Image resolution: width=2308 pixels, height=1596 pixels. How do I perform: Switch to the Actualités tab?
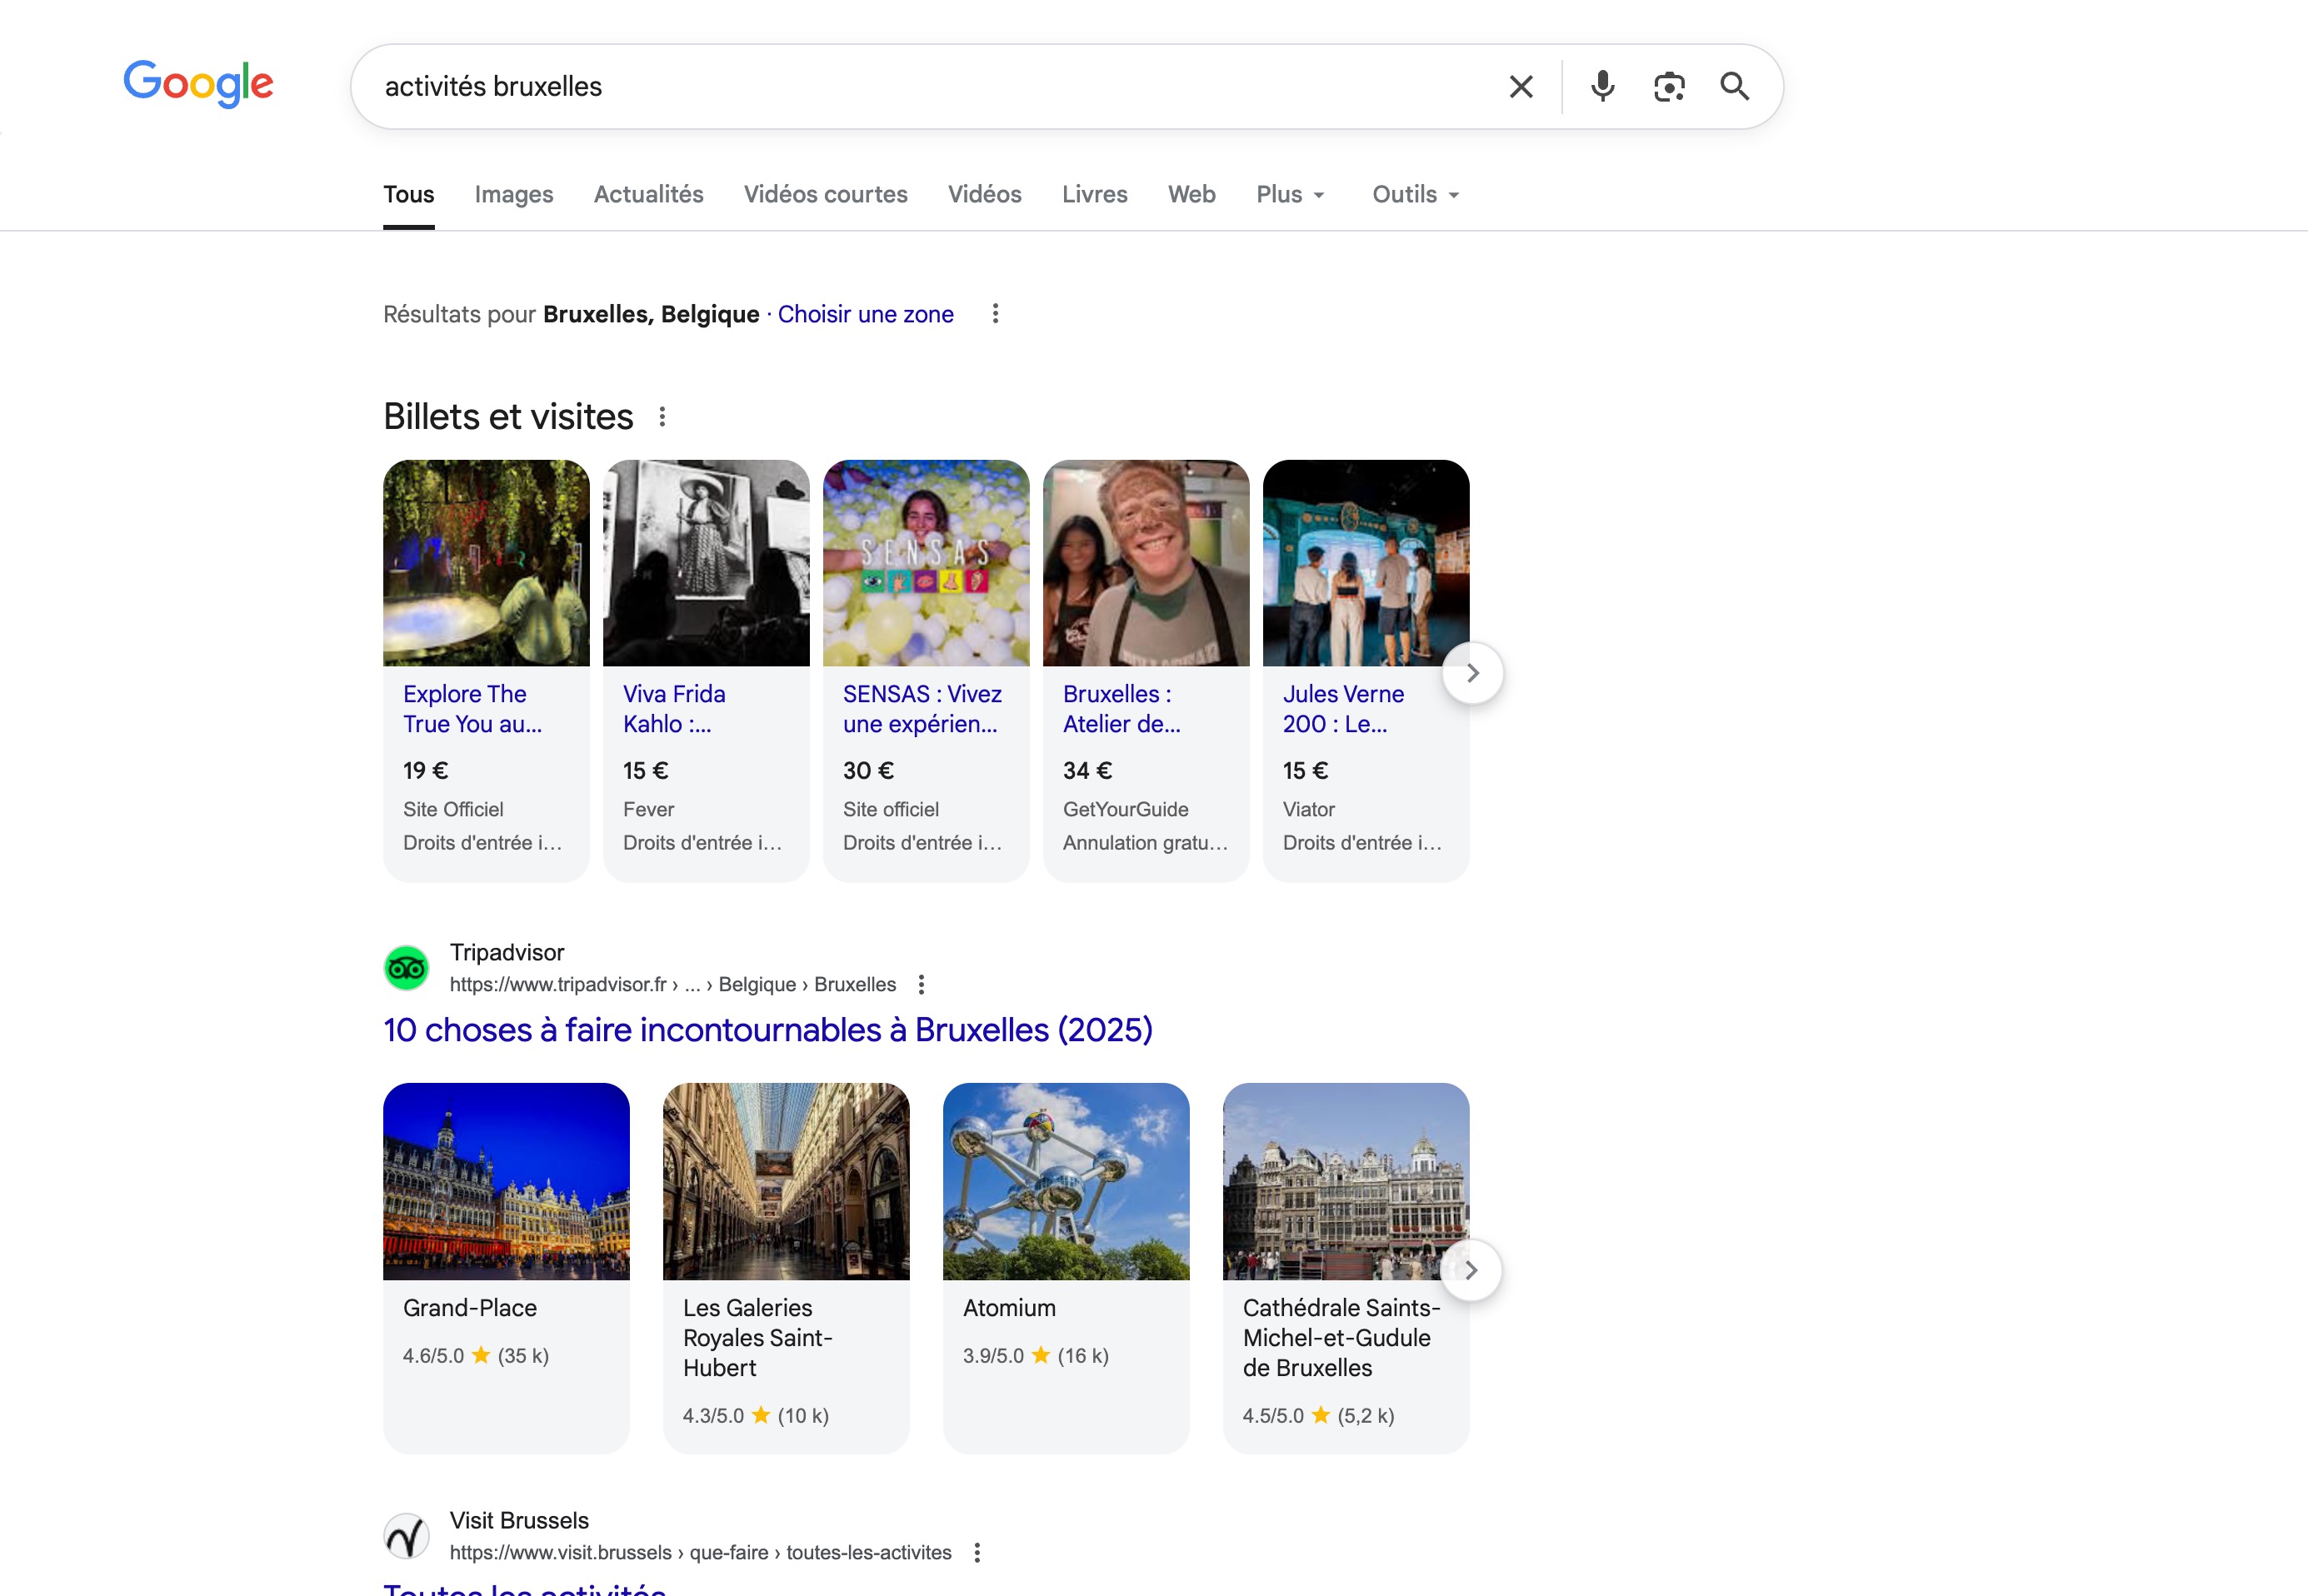648,195
